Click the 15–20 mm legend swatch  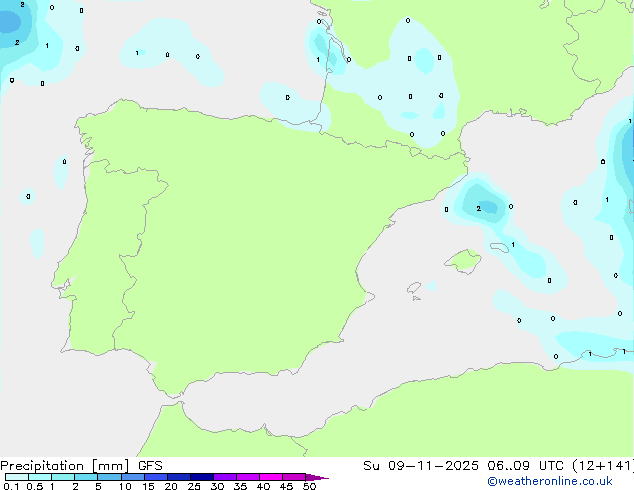[x=156, y=477]
